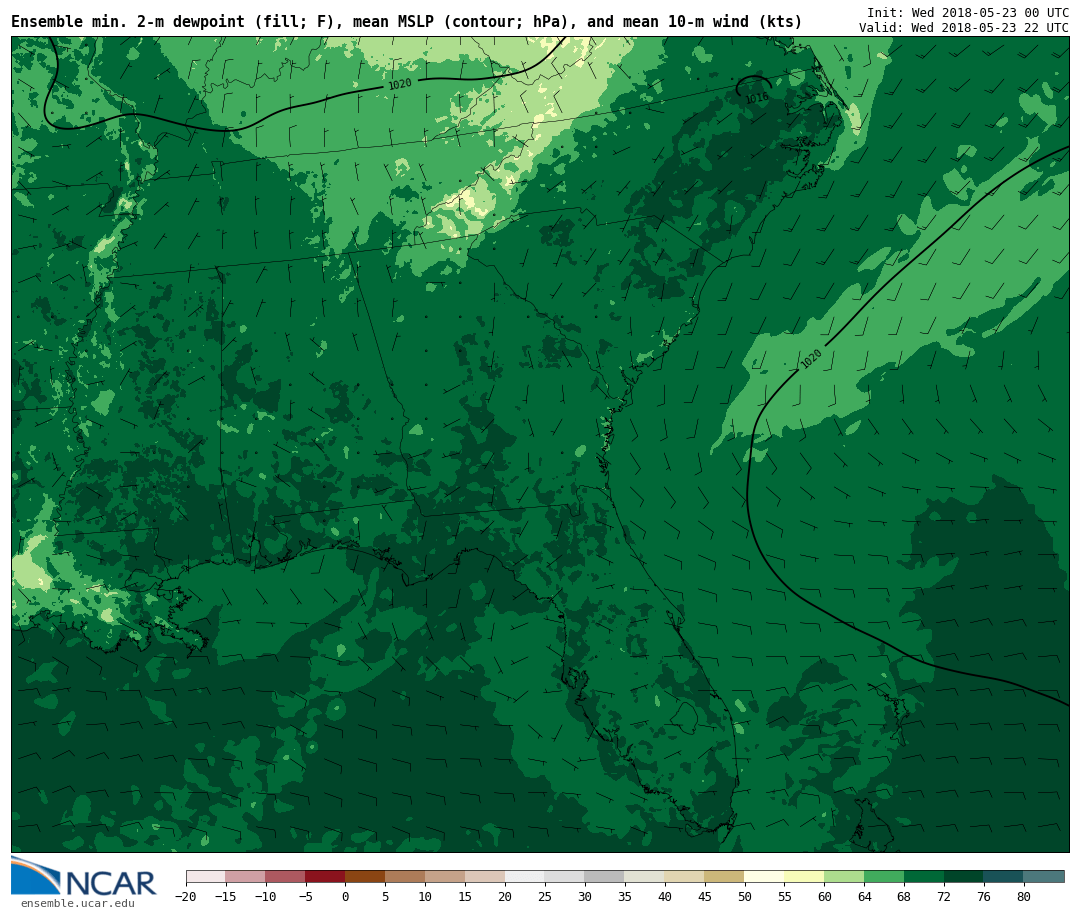Open the ensemble.ucar.edu link text
The image size is (1080, 915).
click(77, 904)
